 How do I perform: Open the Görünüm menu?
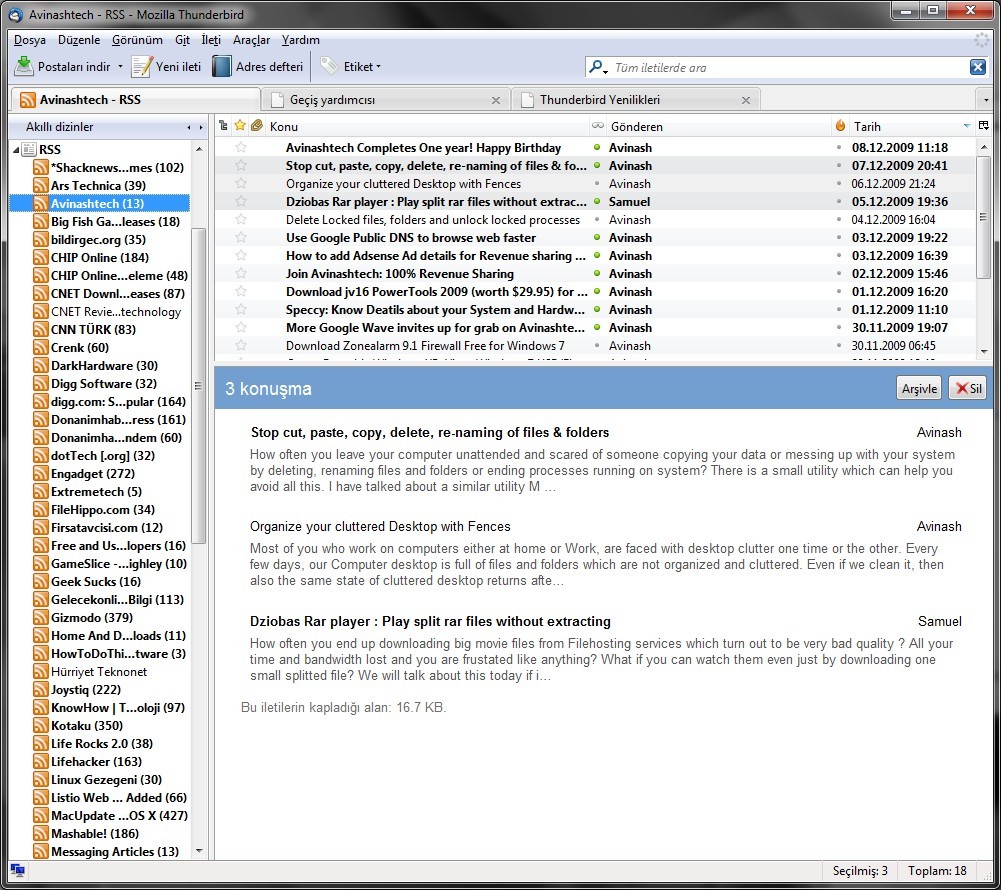point(137,40)
